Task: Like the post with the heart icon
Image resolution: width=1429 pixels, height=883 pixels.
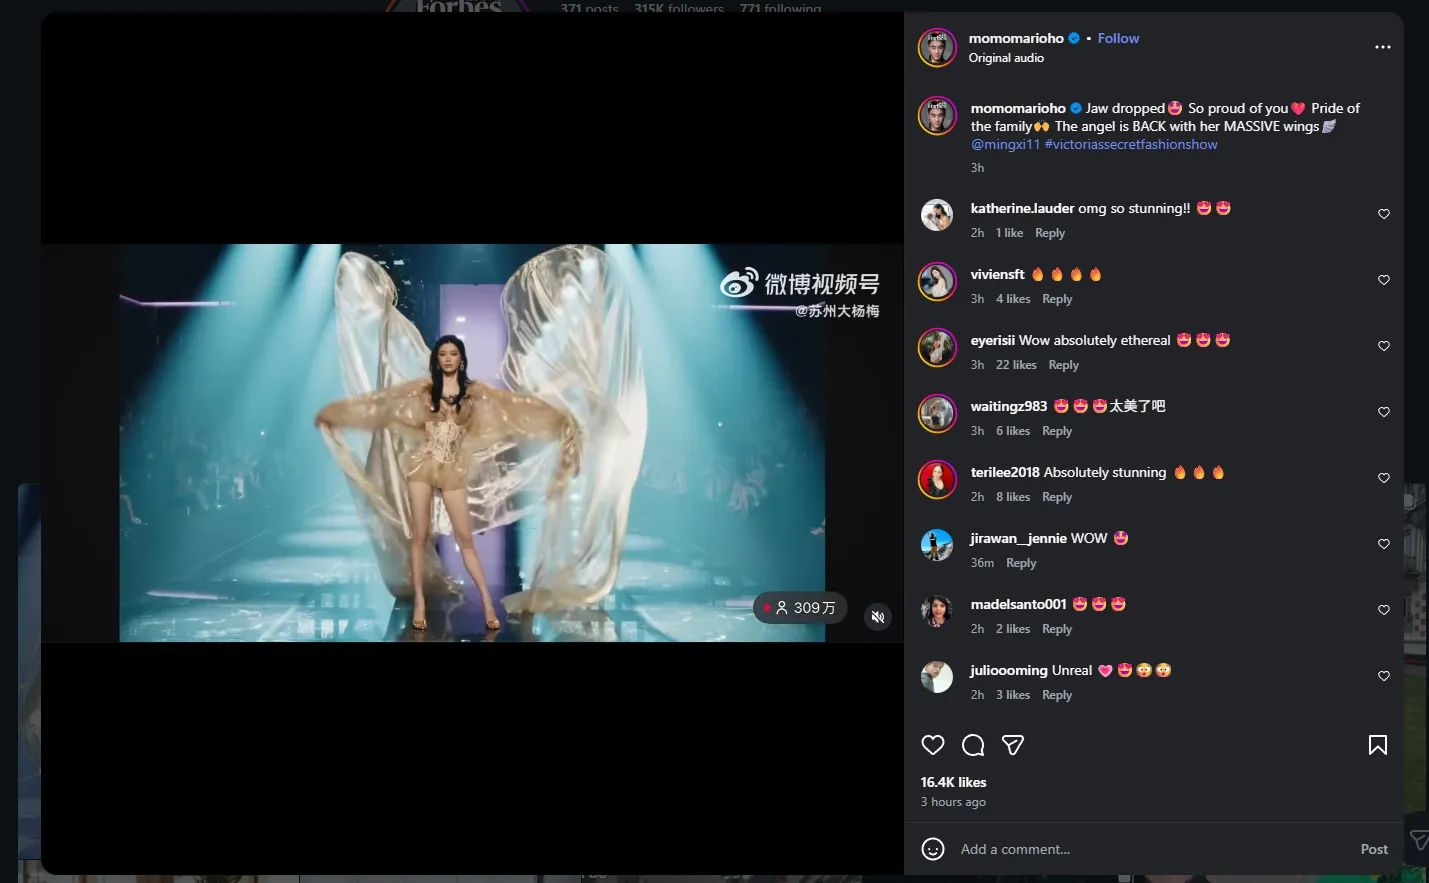Action: coord(933,745)
